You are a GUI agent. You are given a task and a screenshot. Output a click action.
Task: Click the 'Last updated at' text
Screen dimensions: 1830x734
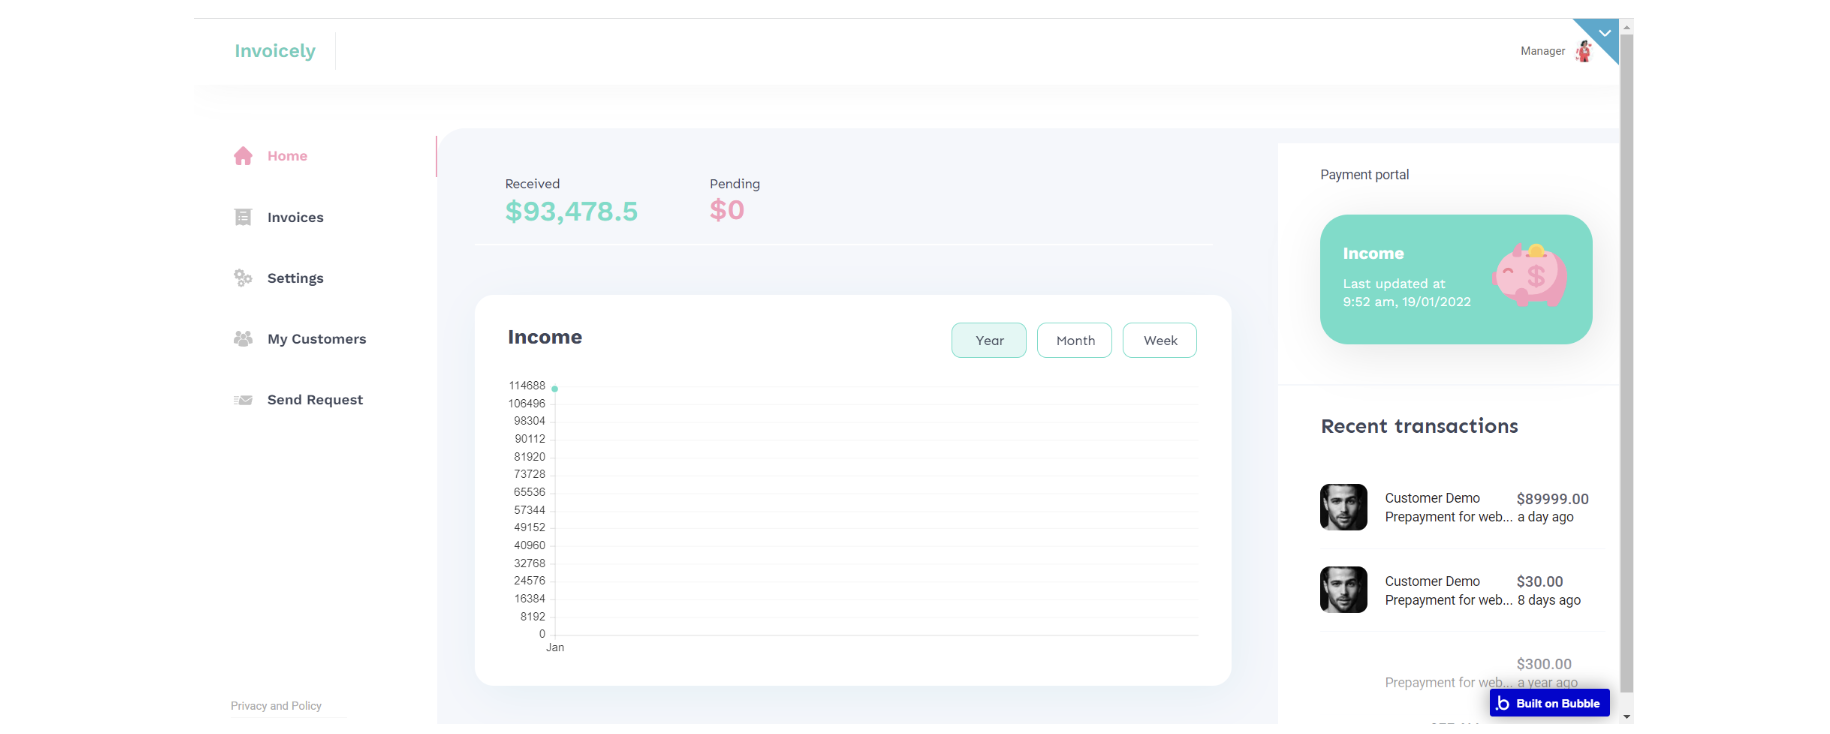(x=1394, y=284)
